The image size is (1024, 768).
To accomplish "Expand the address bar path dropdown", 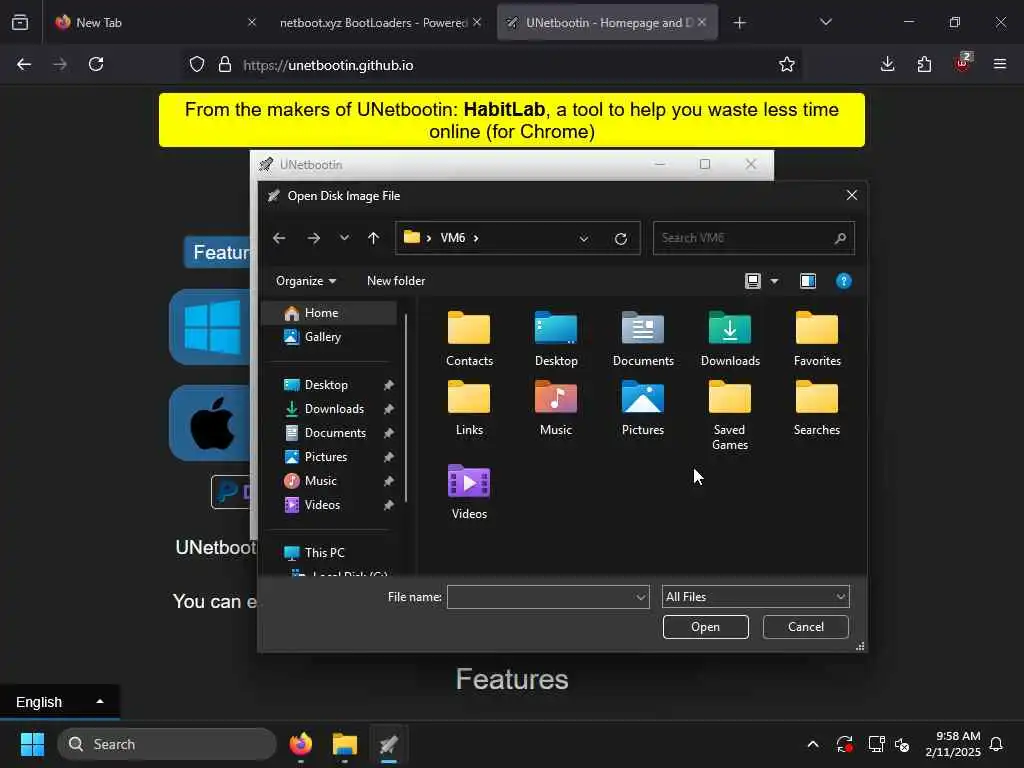I will coord(584,238).
